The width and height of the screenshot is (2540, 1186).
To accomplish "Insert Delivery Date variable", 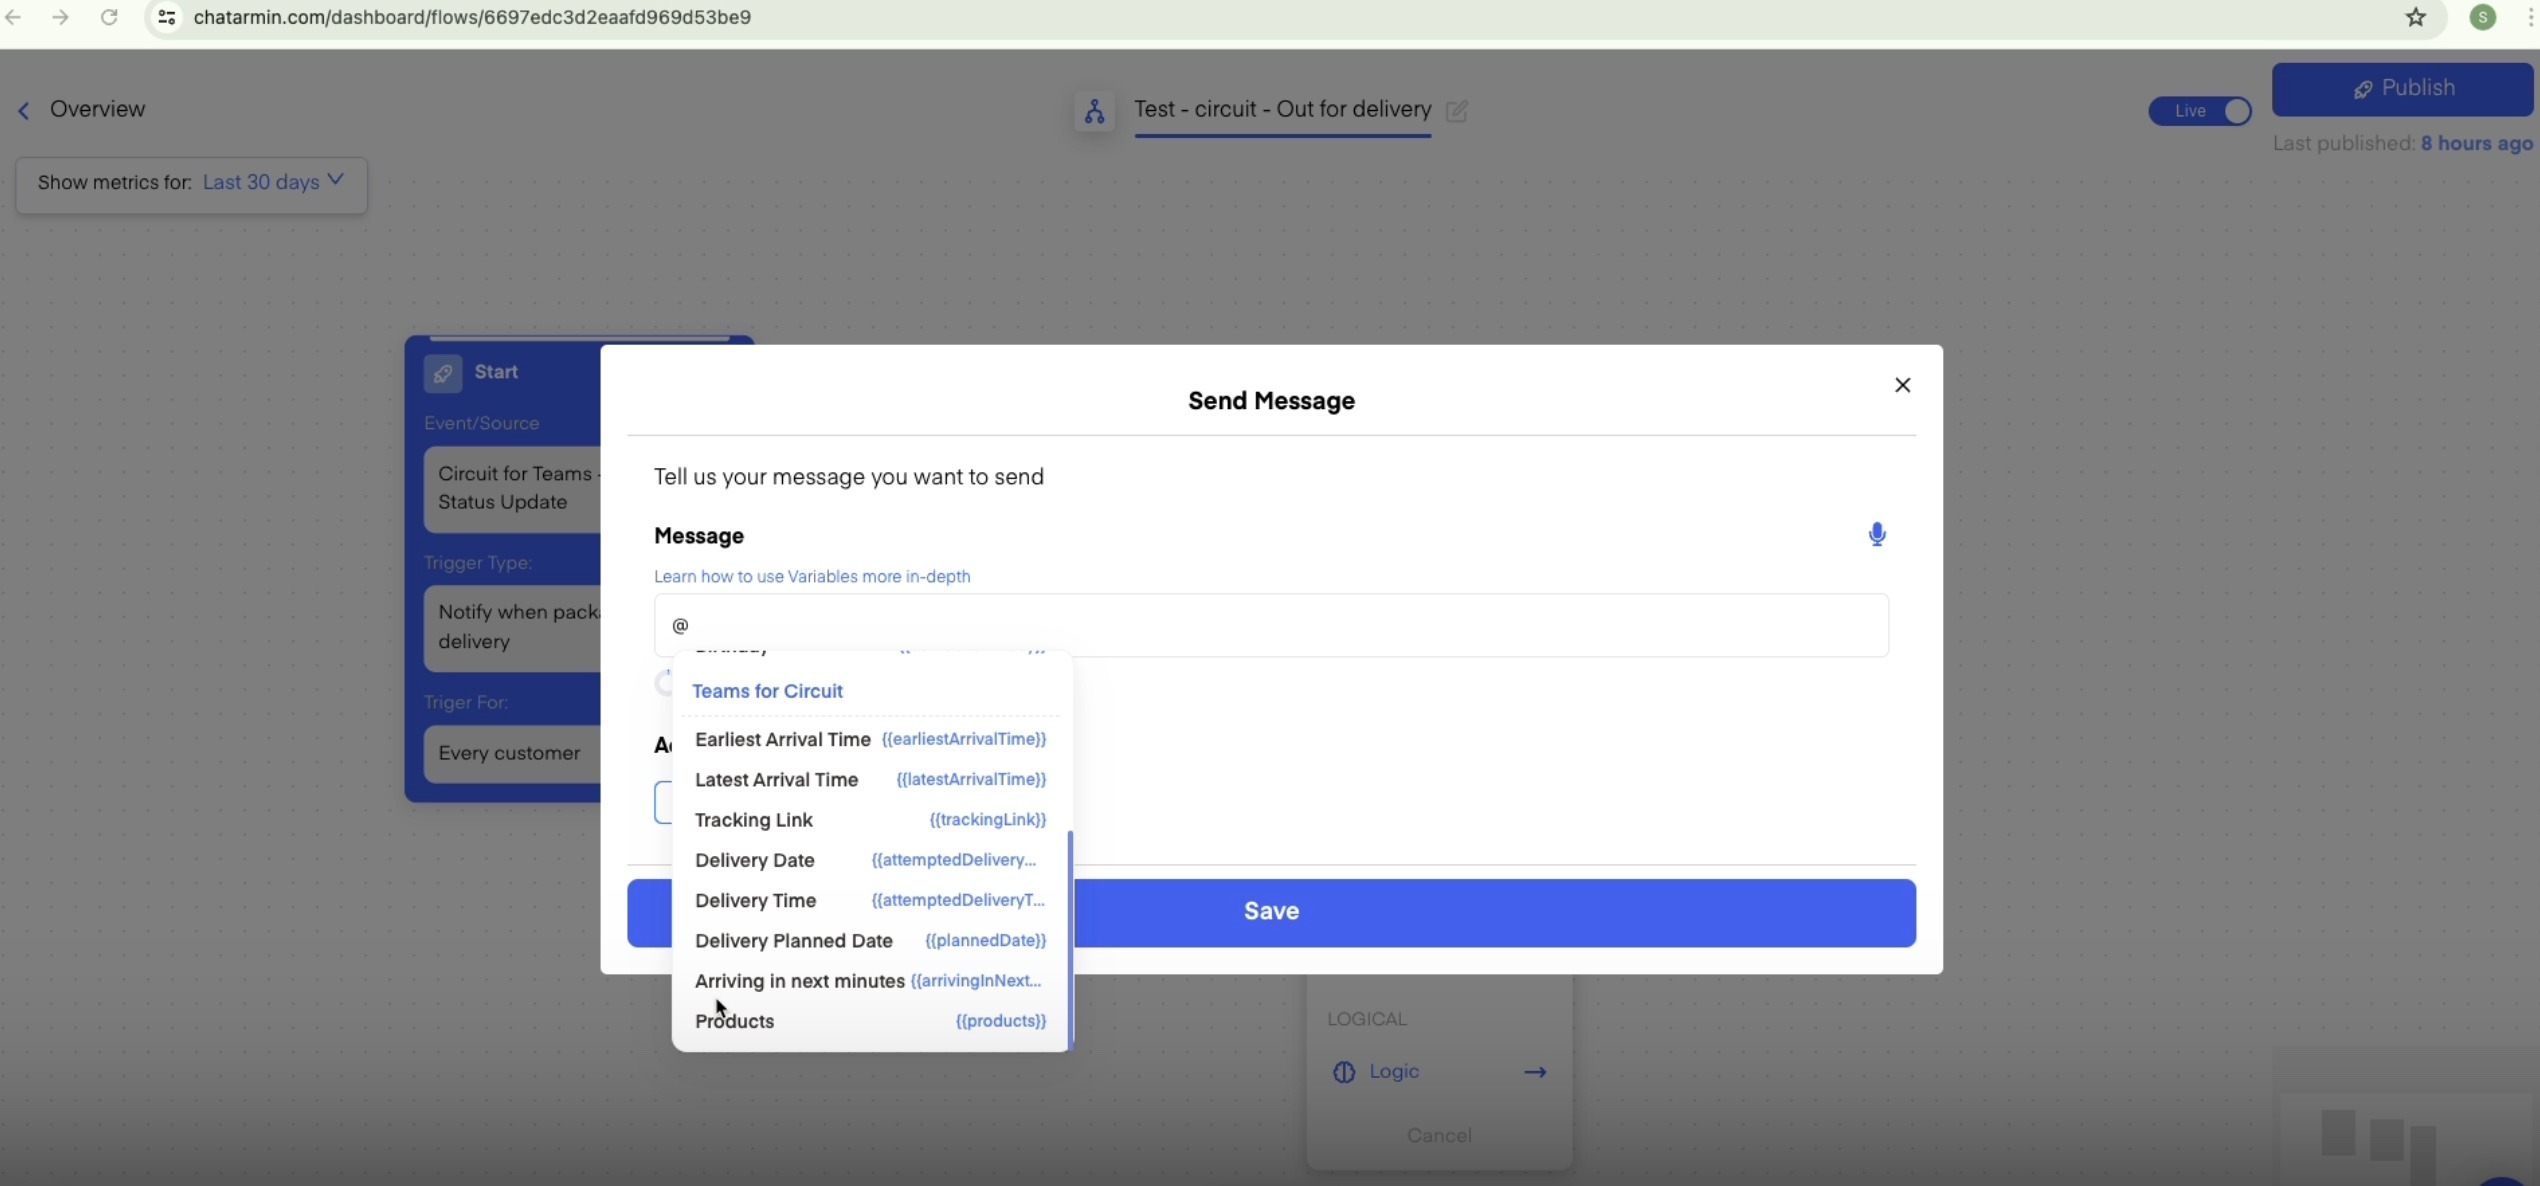I will click(870, 860).
